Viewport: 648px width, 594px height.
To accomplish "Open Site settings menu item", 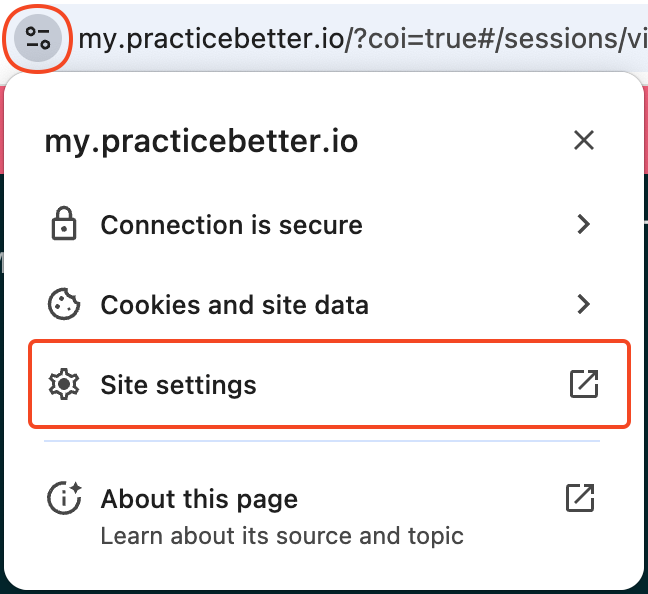I will [329, 384].
